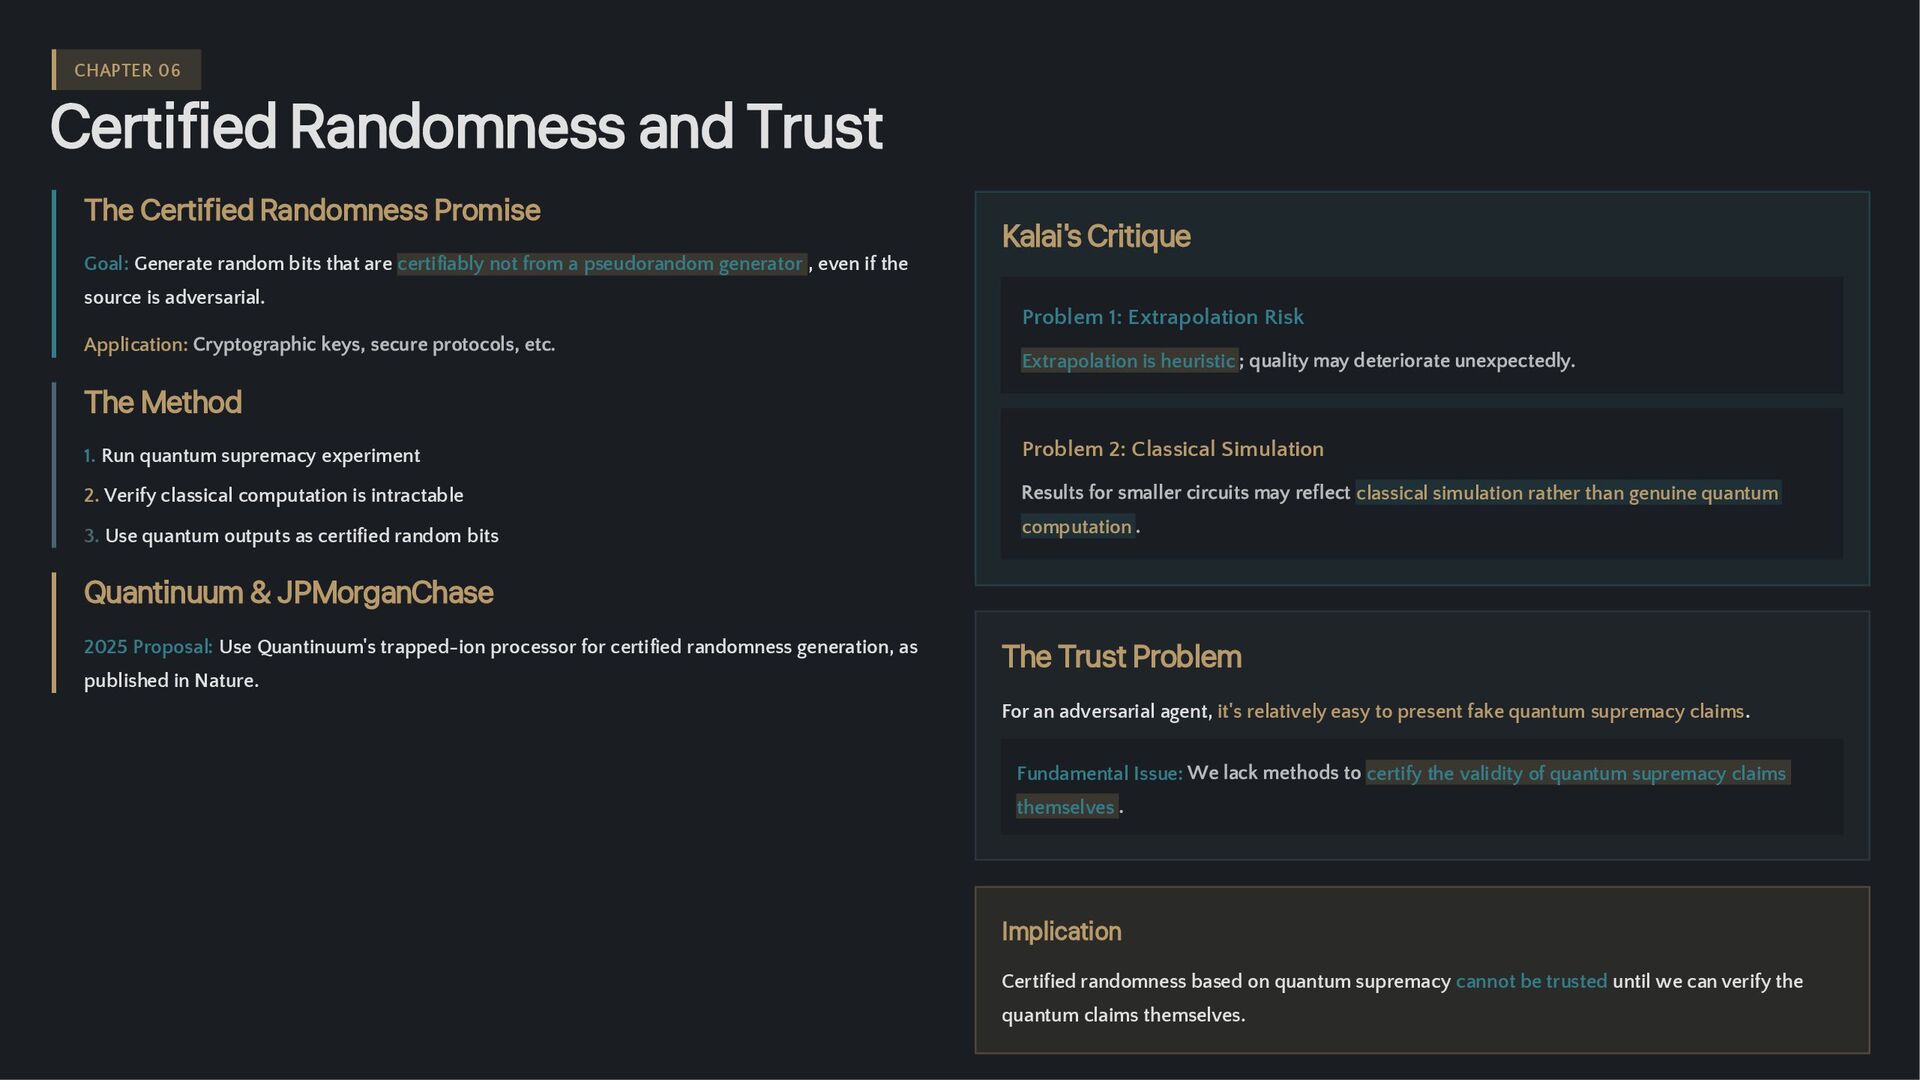Viewport: 1920px width, 1080px height.
Task: Click the 'Kalai's Critique' heading
Action: 1095,236
